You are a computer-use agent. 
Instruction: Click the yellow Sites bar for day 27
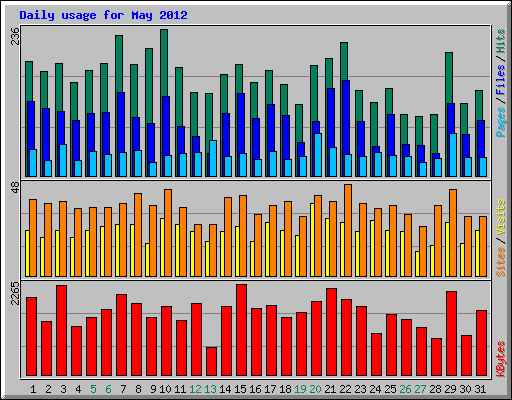[417, 264]
